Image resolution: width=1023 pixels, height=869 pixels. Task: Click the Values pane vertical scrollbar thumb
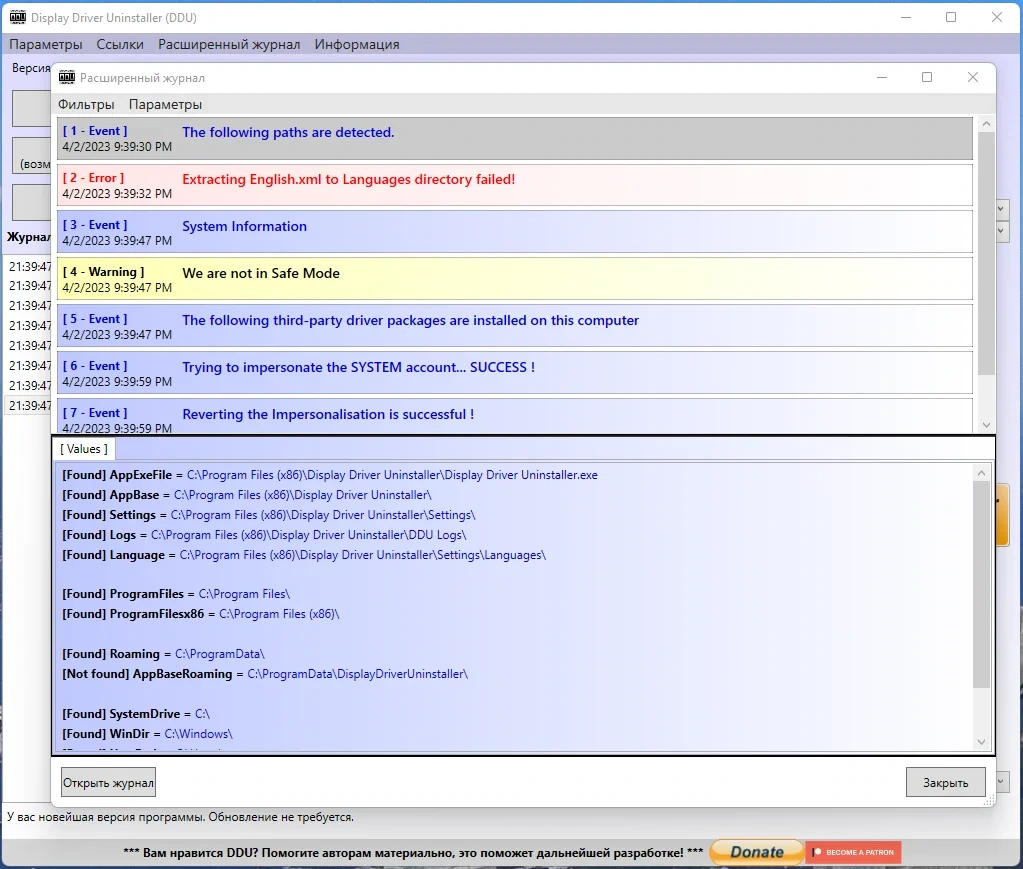(x=981, y=585)
